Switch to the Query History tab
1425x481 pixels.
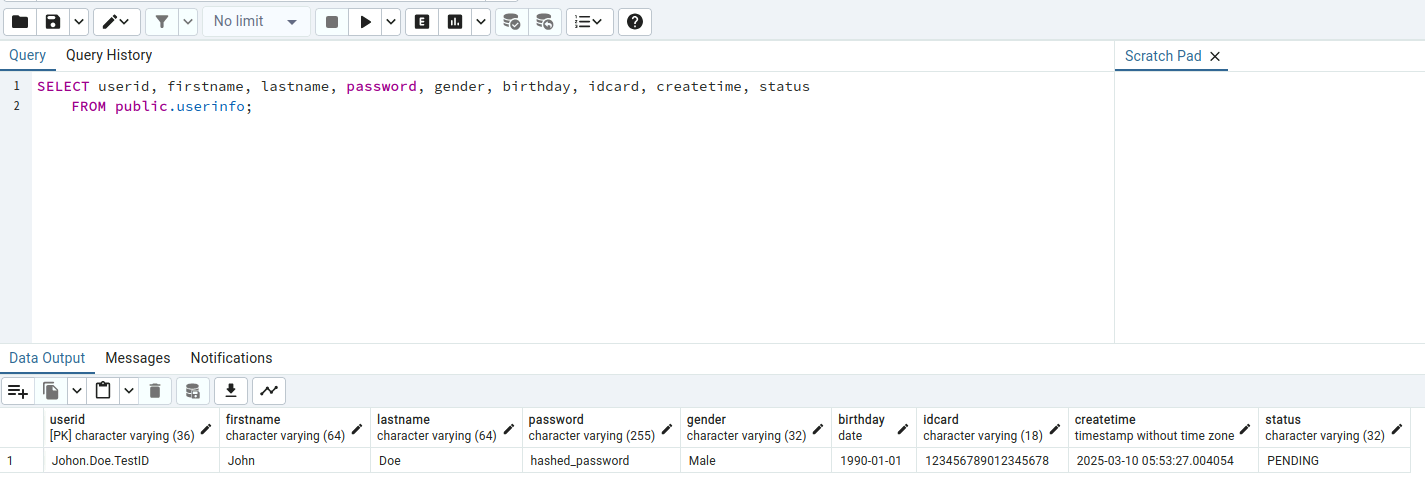pyautogui.click(x=109, y=55)
